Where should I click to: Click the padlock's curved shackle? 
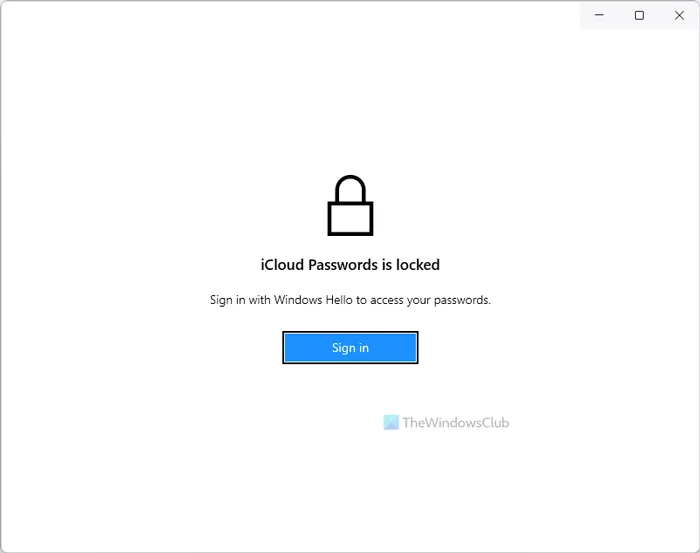350,184
